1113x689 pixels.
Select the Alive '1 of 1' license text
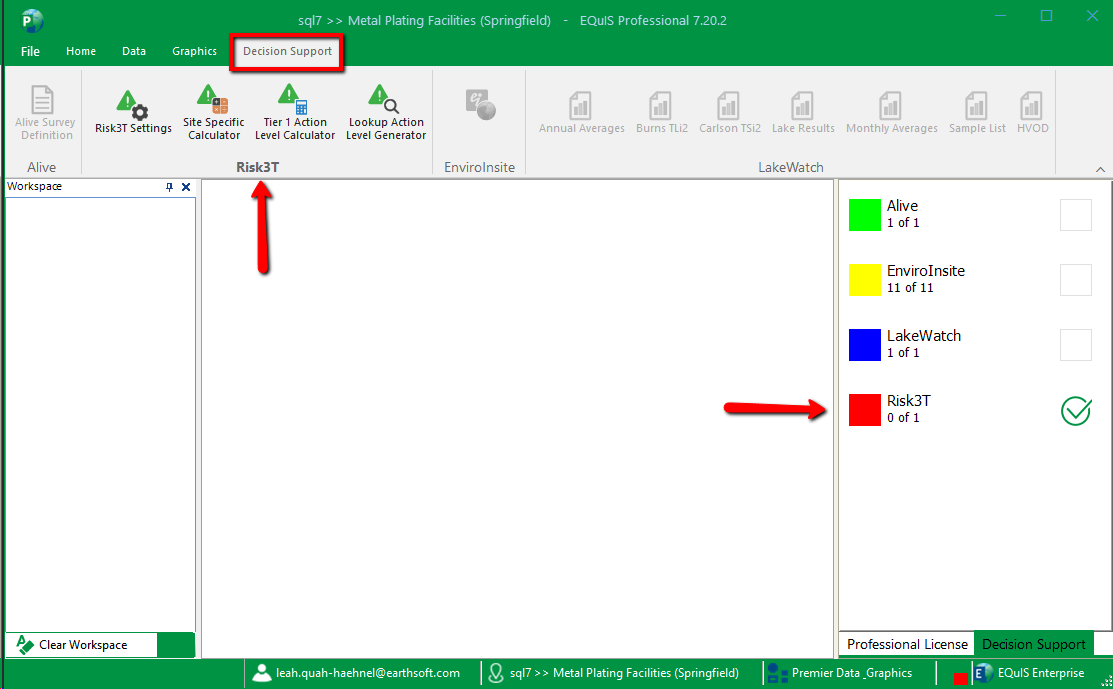903,223
